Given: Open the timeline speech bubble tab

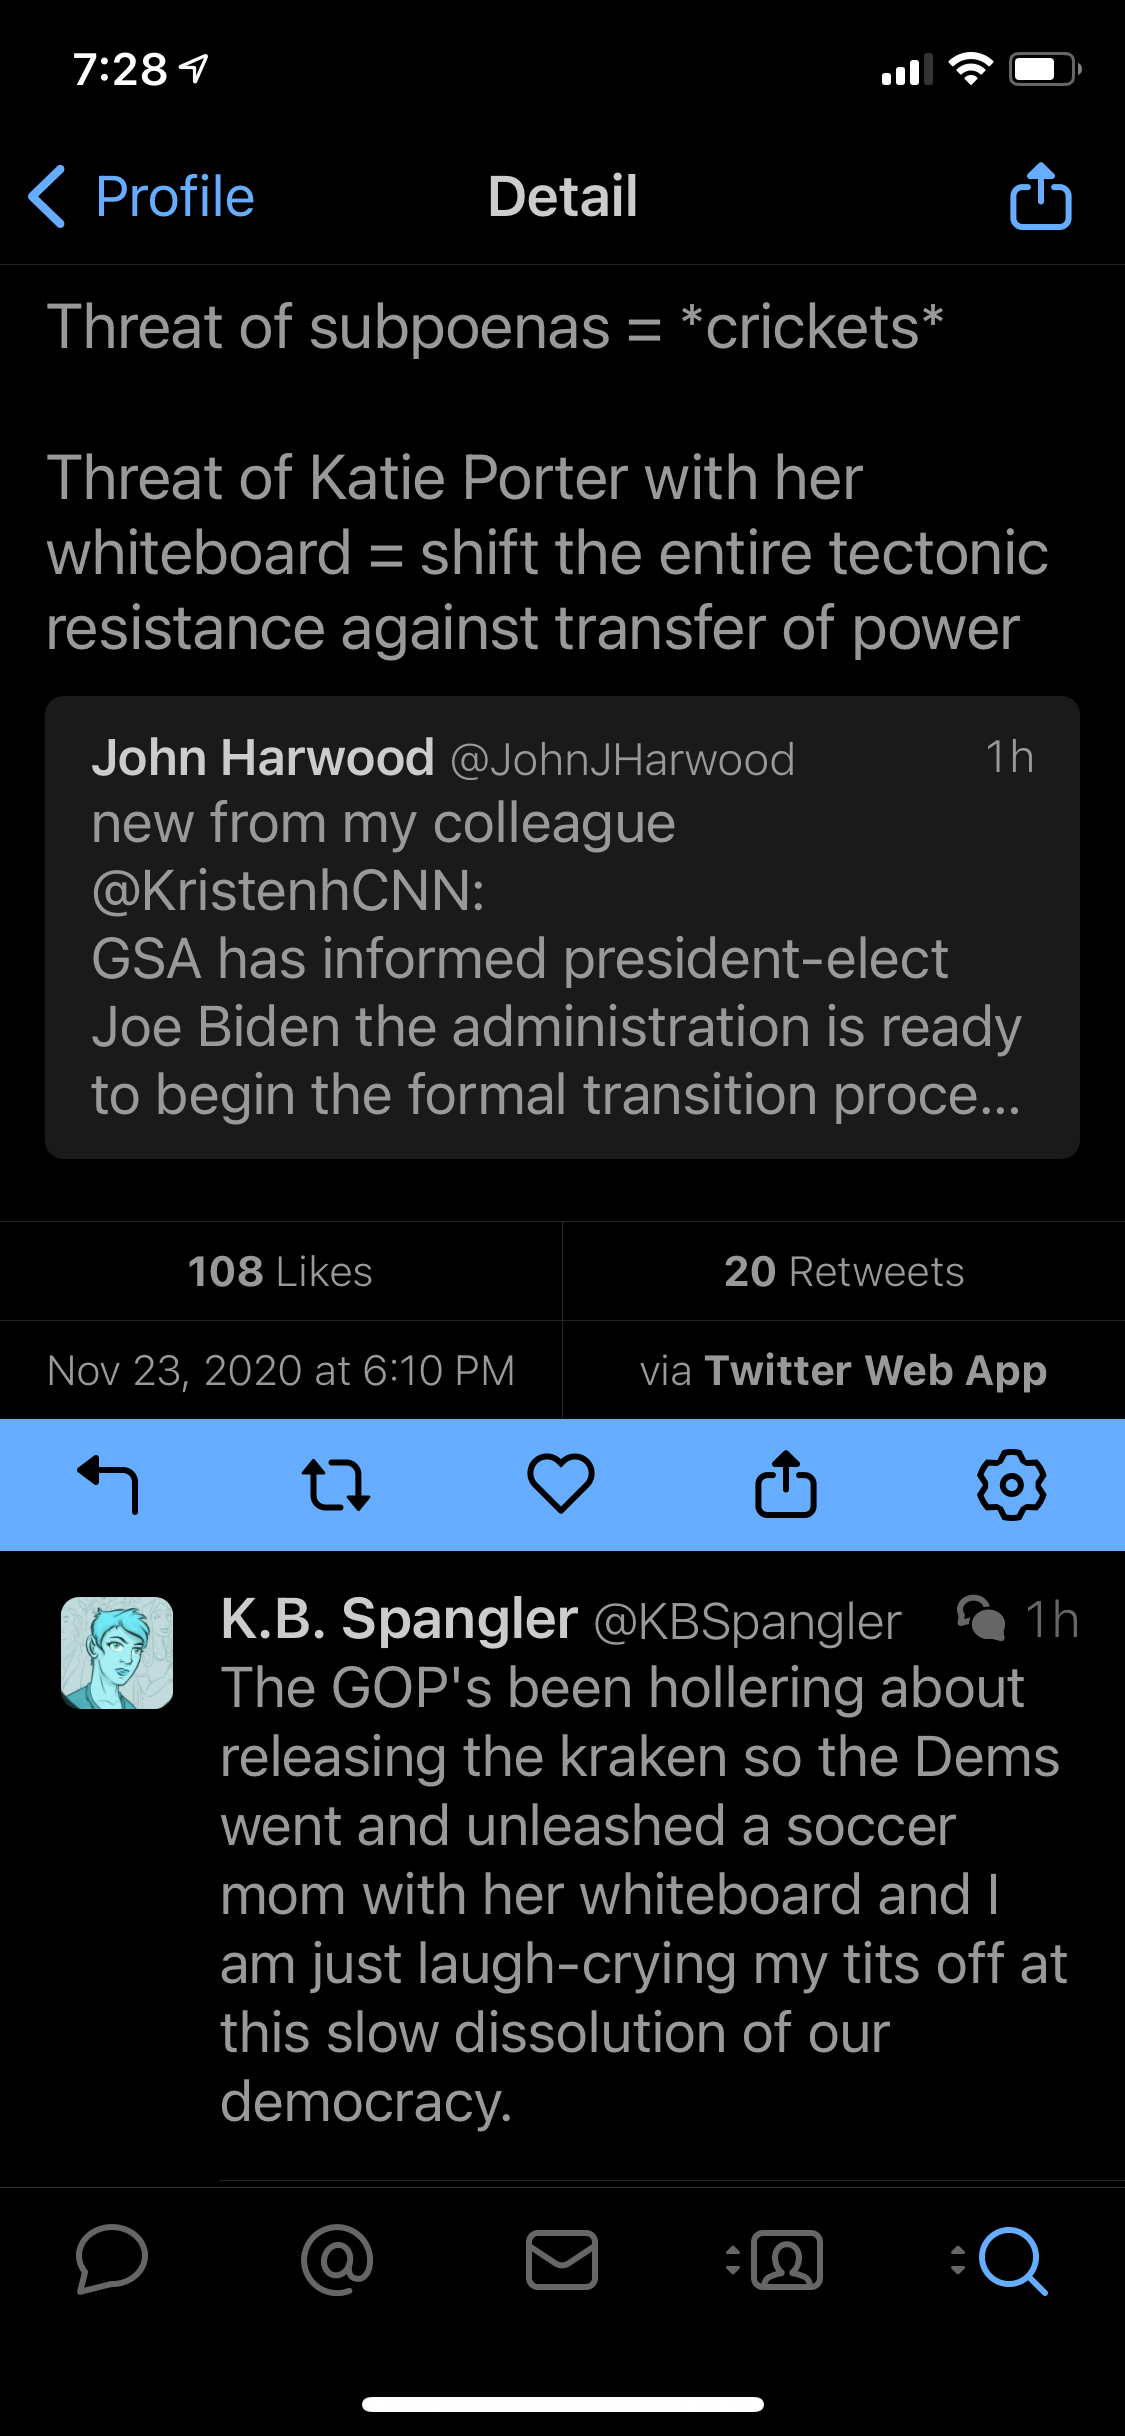Looking at the screenshot, I should point(112,2259).
